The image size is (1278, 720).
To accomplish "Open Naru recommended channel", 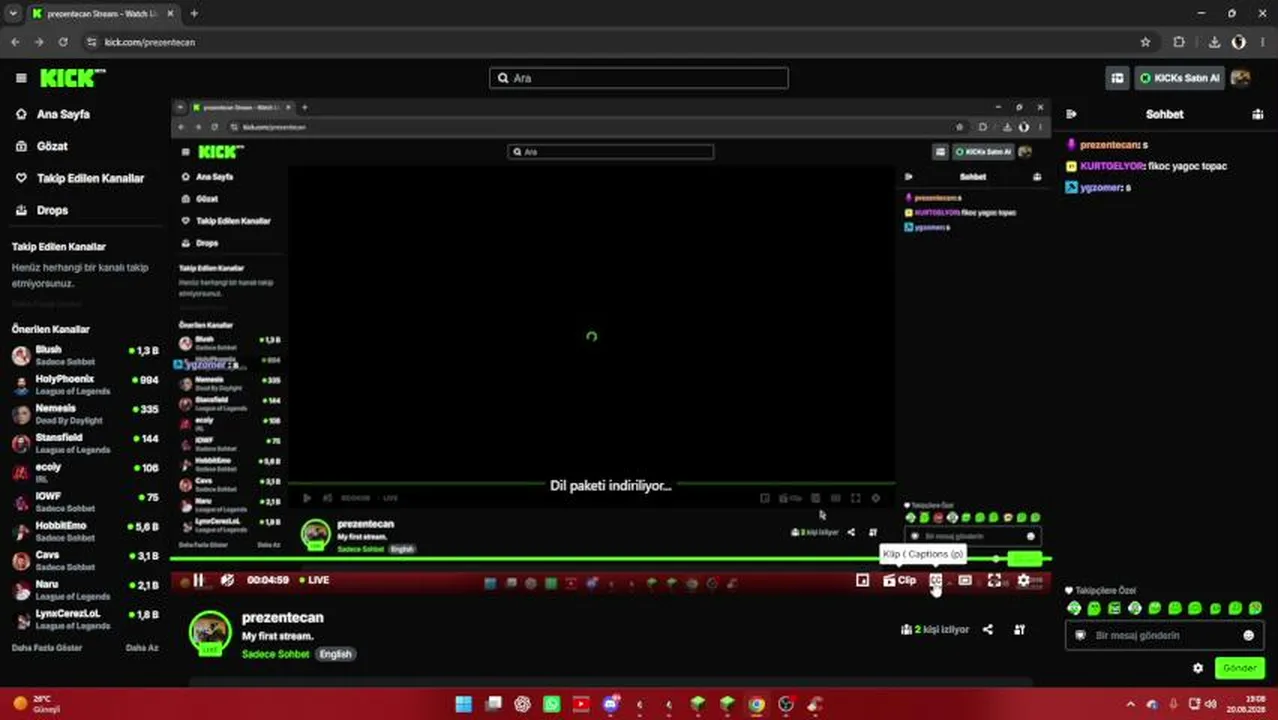I will [x=84, y=589].
